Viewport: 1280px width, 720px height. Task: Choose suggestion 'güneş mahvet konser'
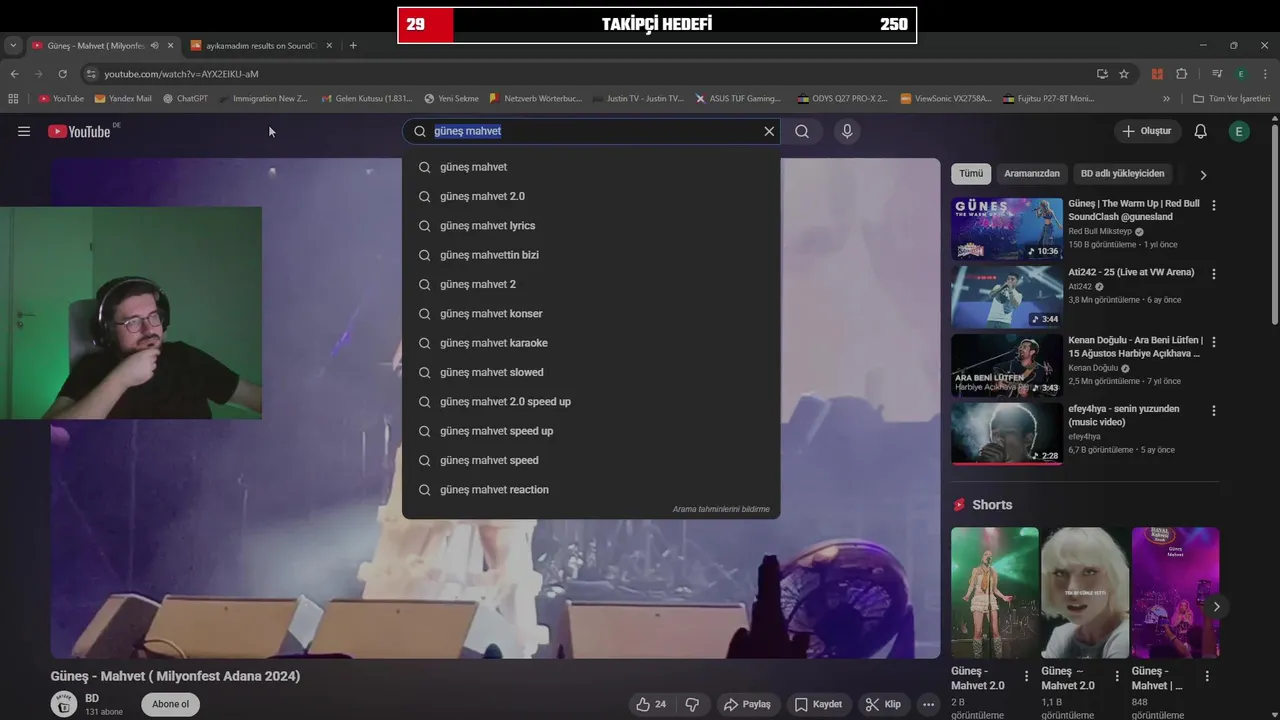coord(591,313)
